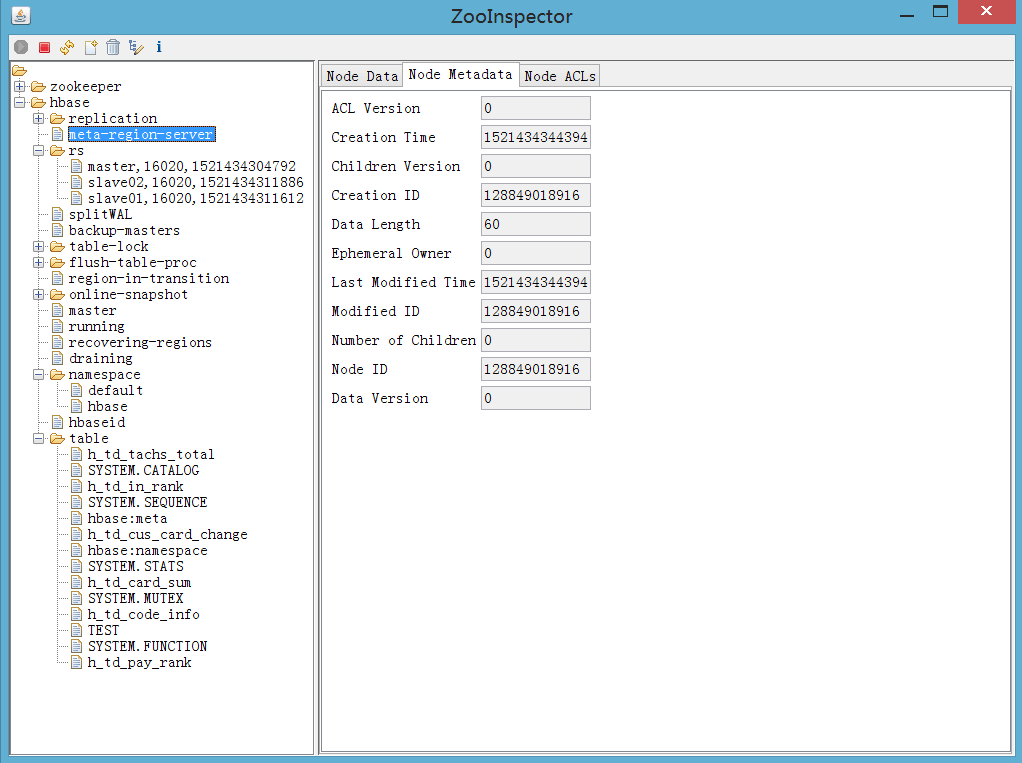Image resolution: width=1022 pixels, height=763 pixels.
Task: Click the table folder icon
Action: (x=58, y=439)
